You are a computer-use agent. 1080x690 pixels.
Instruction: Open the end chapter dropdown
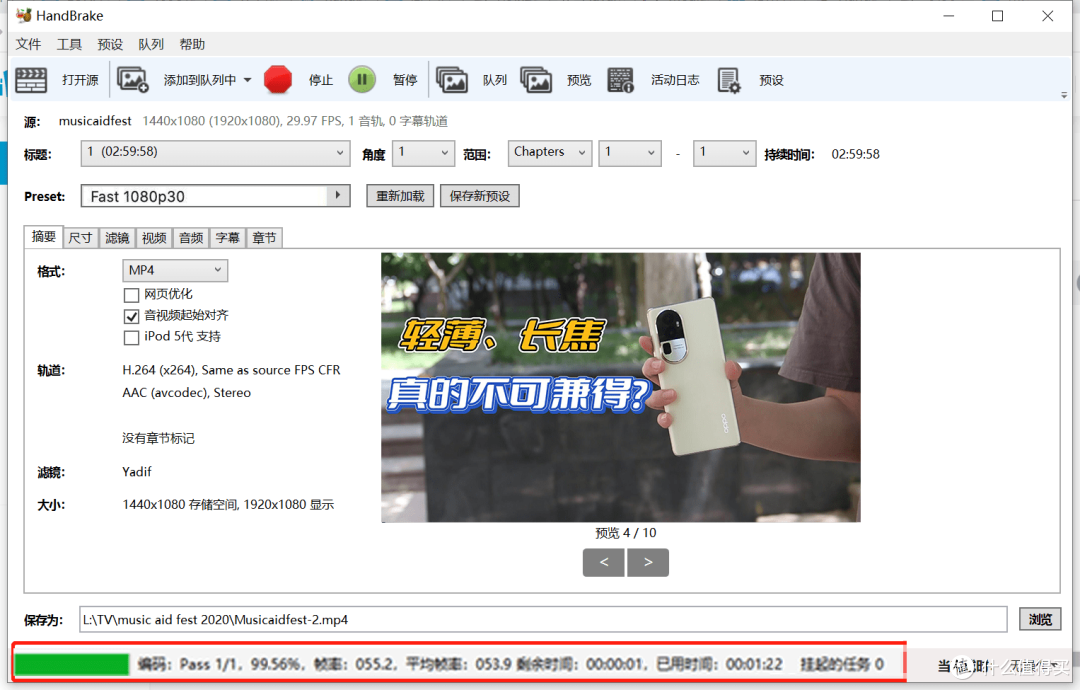click(724, 153)
